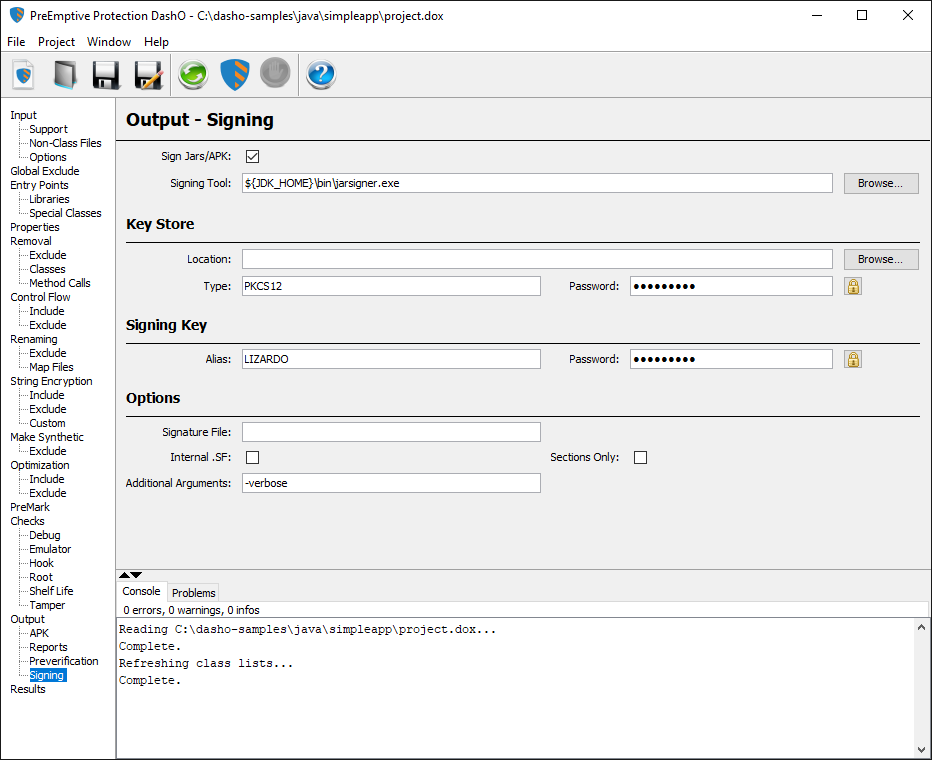Screen dimensions: 932x760
Task: Select Optimization tree item
Action: point(40,465)
